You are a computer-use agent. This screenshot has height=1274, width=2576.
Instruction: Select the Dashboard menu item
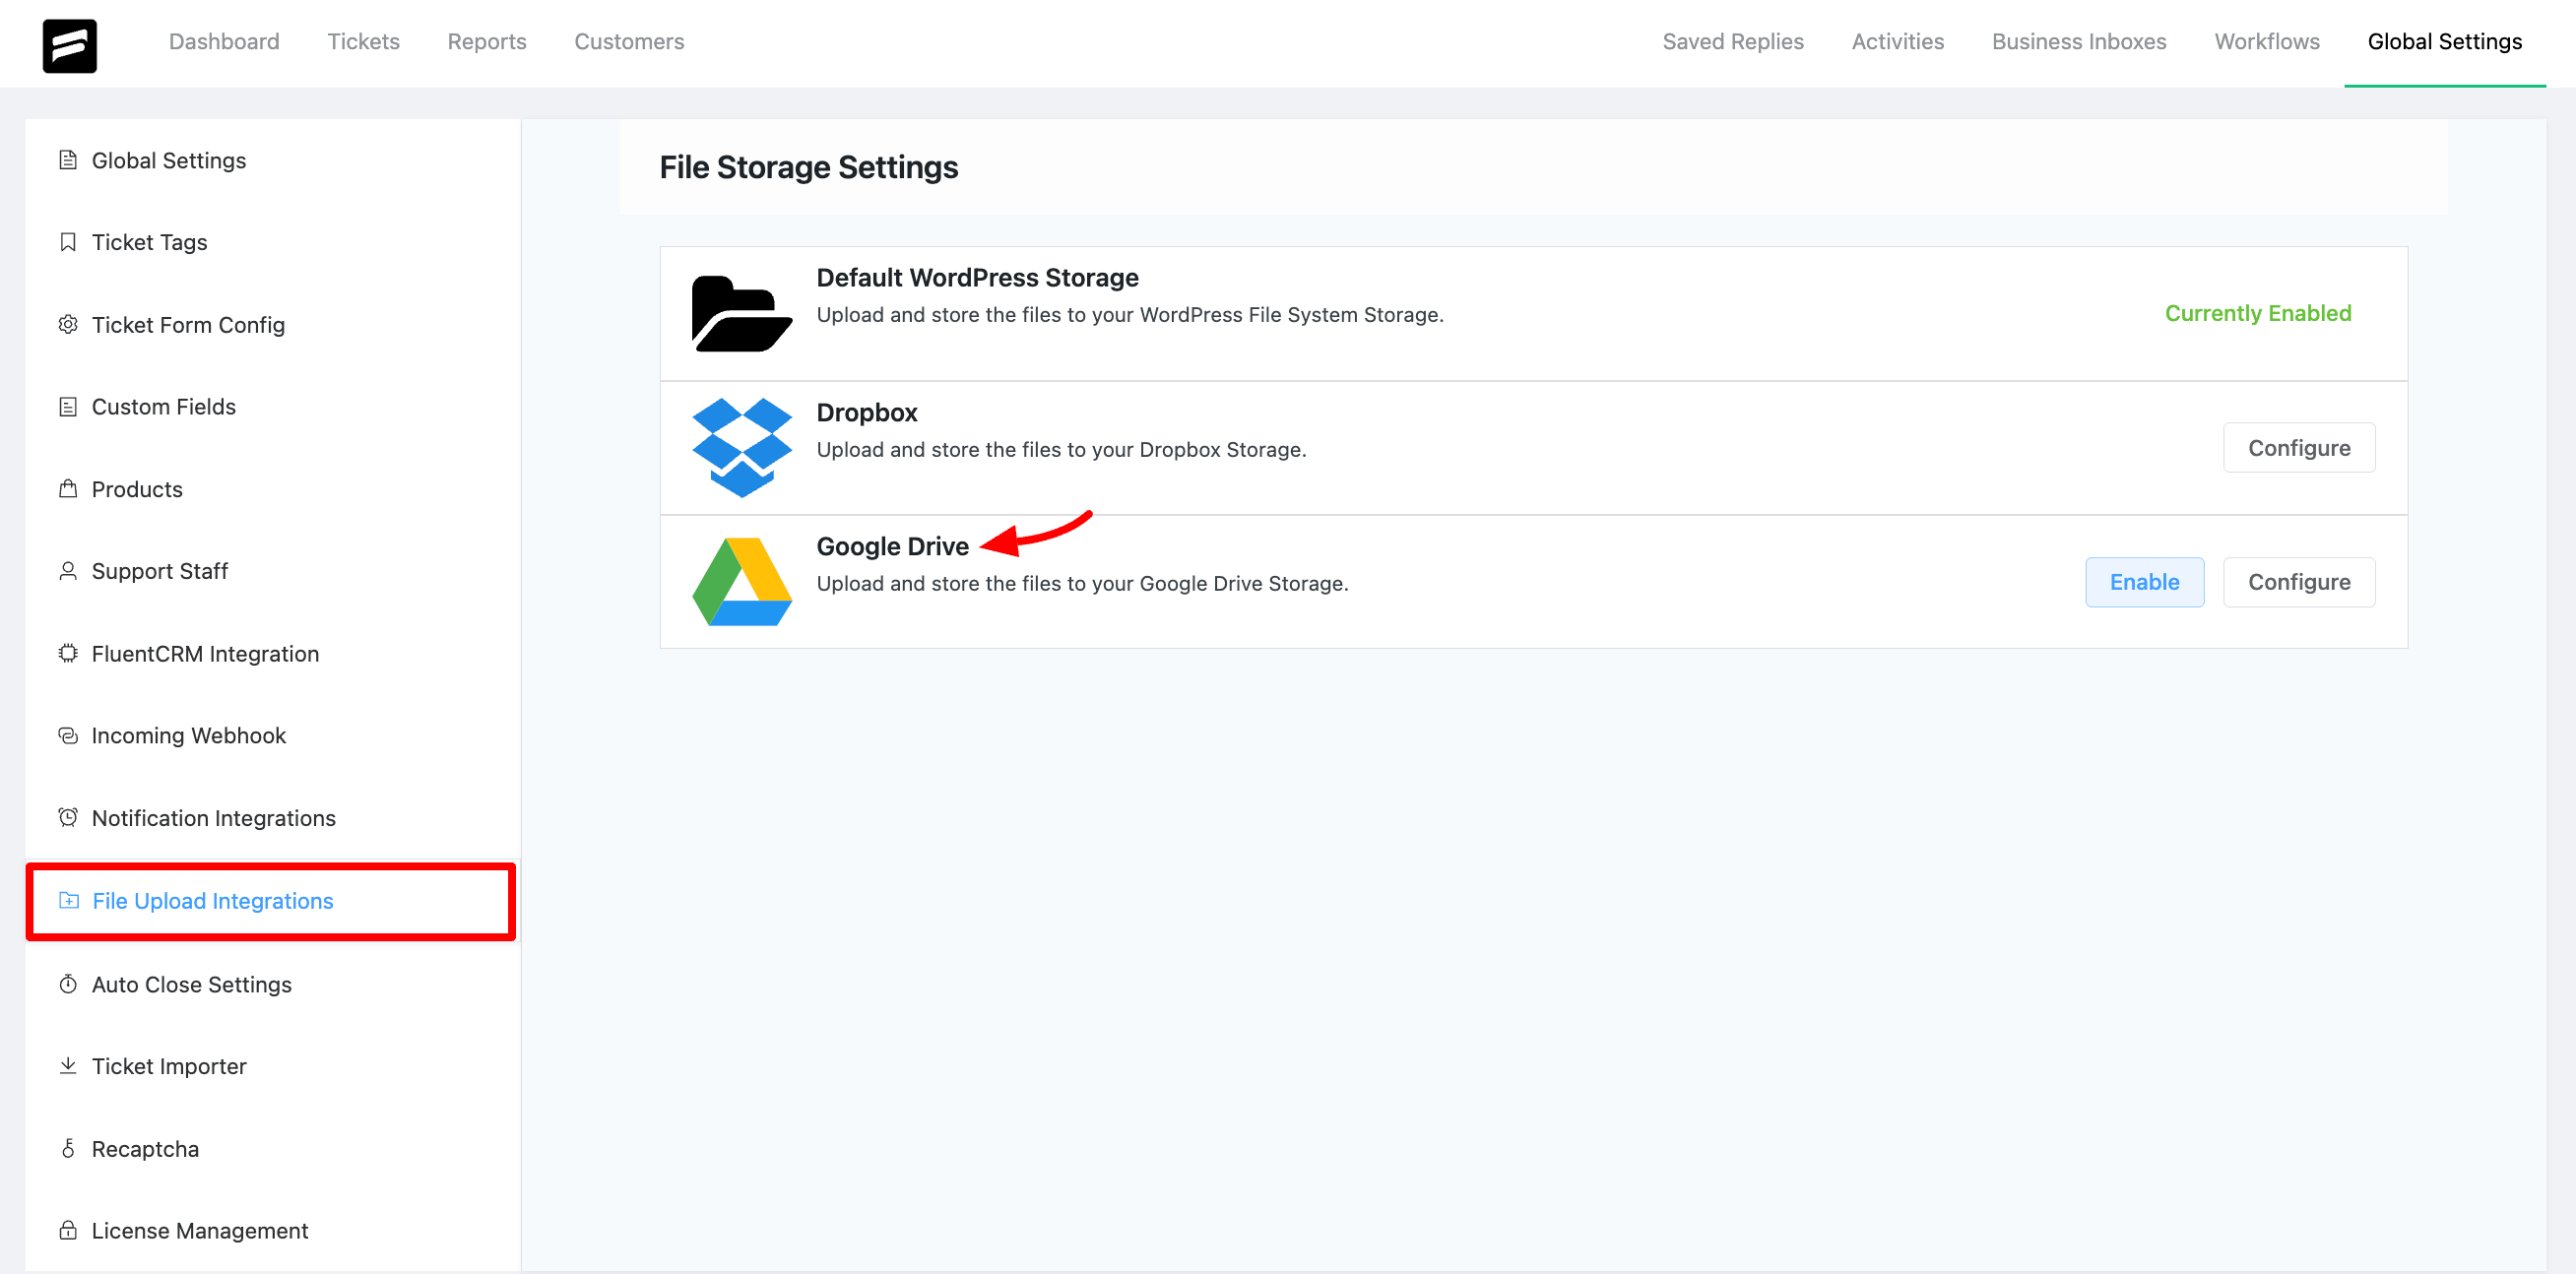tap(225, 42)
